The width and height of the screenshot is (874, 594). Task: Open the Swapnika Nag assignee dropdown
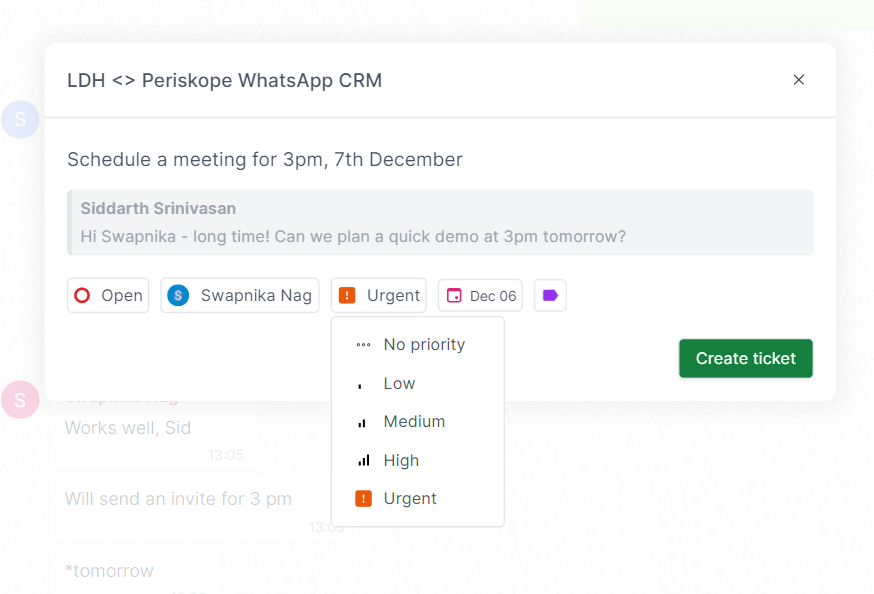(x=240, y=295)
